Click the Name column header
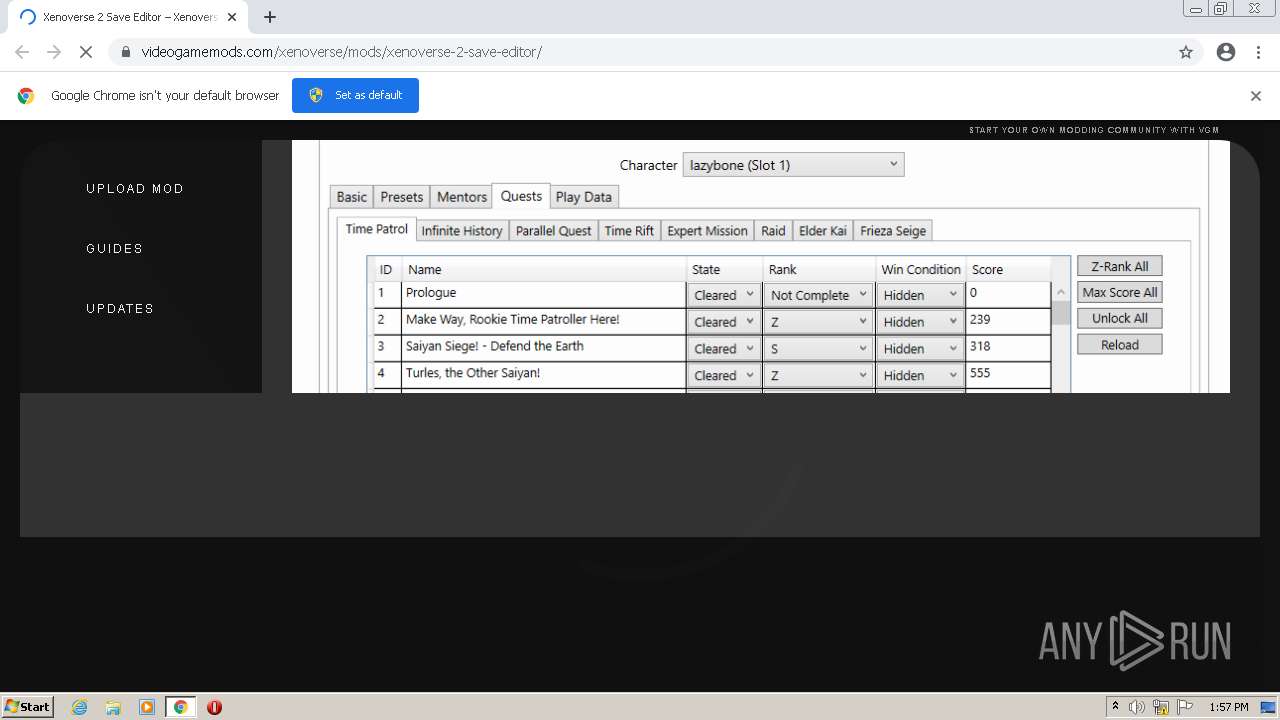This screenshot has height=720, width=1280. click(x=544, y=269)
